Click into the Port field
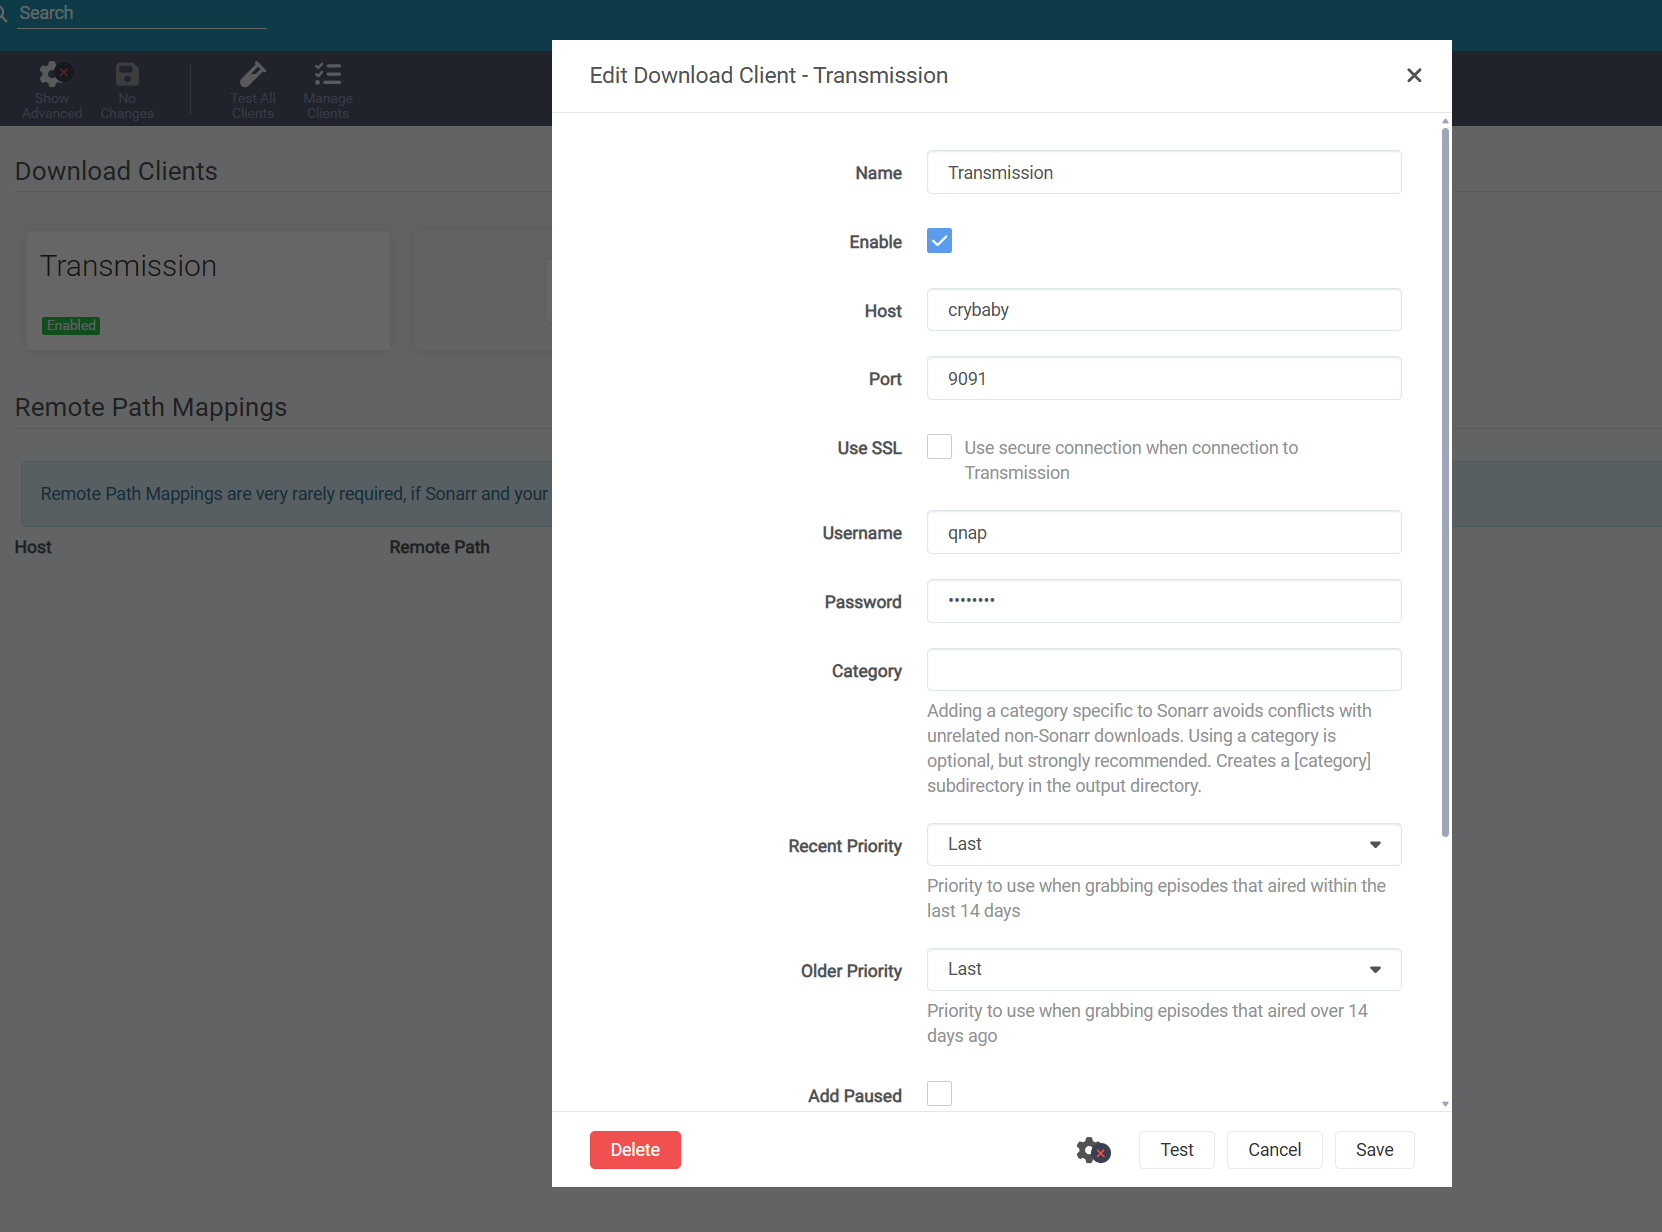 point(1164,378)
